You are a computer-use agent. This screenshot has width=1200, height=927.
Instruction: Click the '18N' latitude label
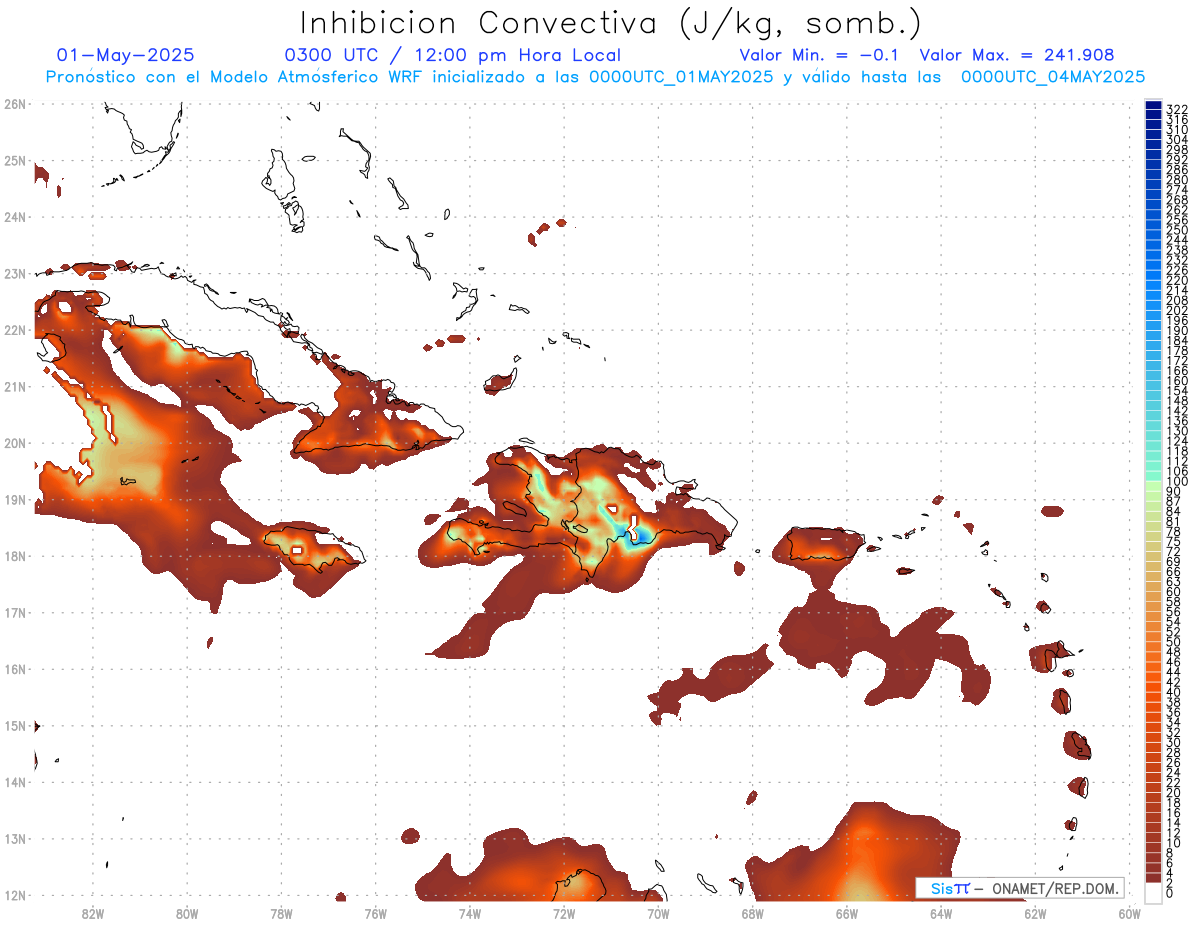(x=14, y=556)
